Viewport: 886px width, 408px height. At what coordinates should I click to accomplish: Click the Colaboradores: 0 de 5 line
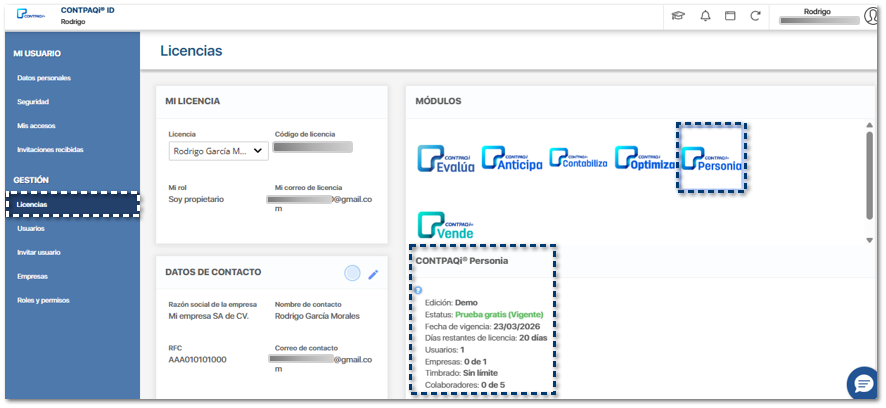point(464,385)
